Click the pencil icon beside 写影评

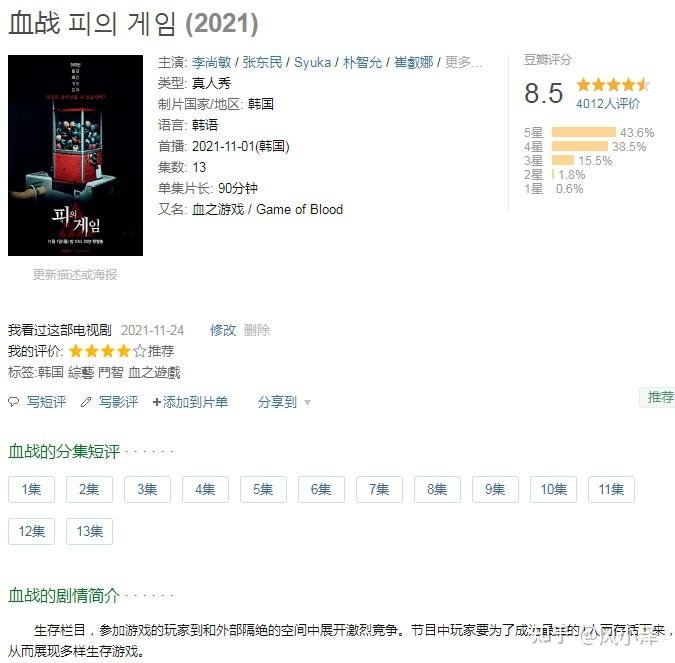[x=86, y=402]
